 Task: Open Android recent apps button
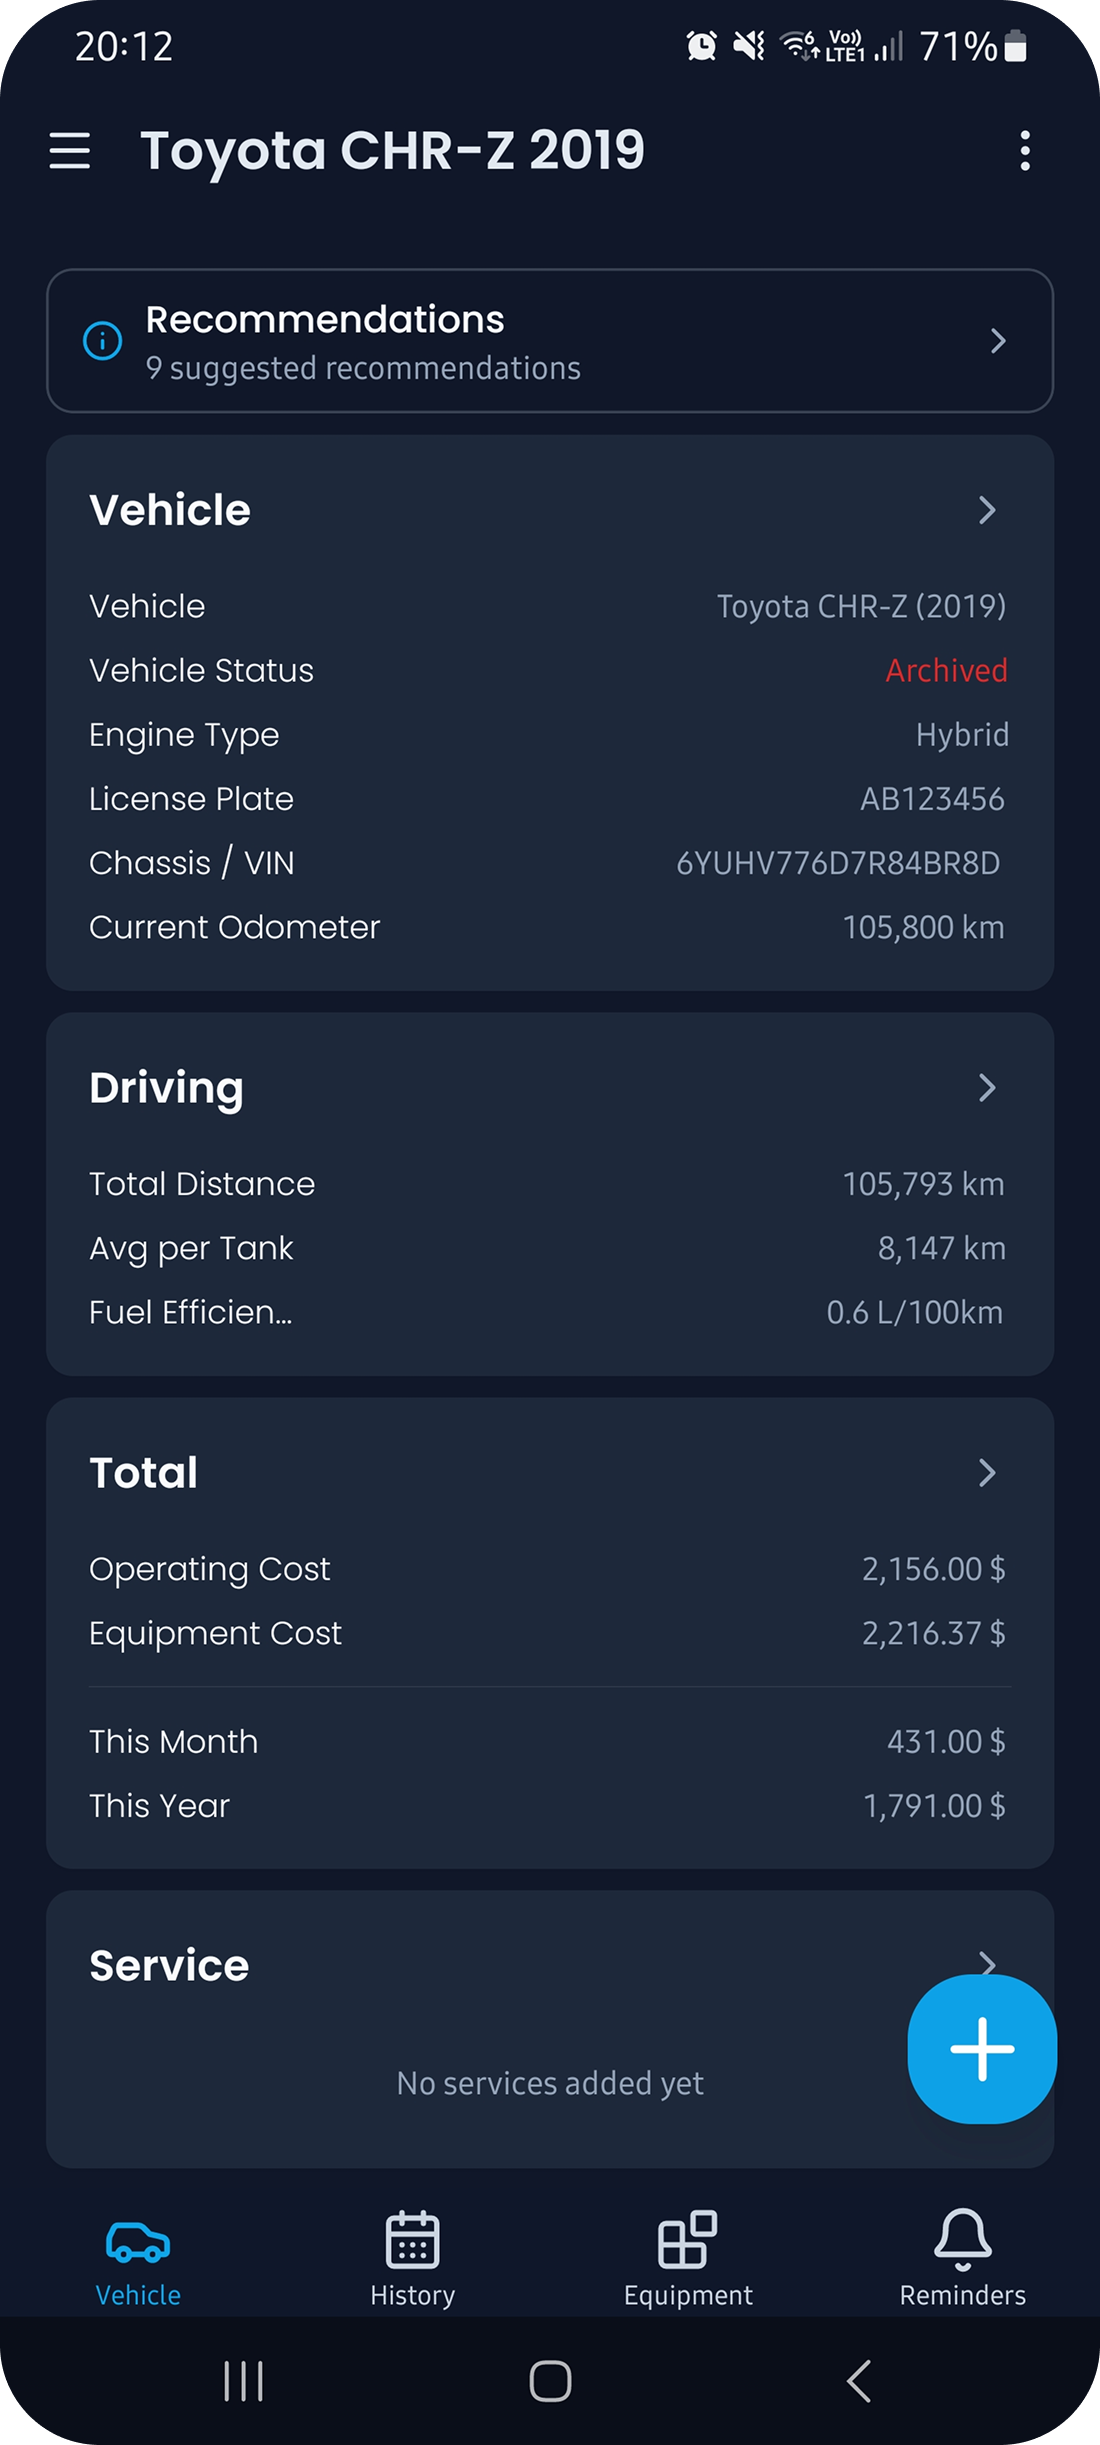click(x=243, y=2381)
